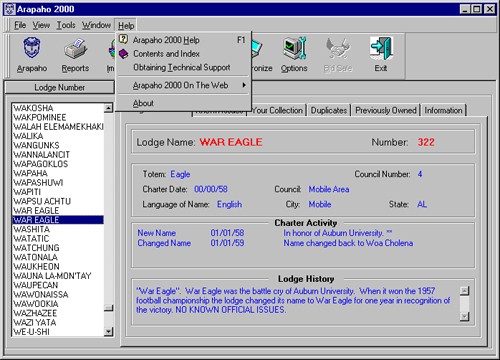
Task: Select WE-U-SHI in lodge list
Action: tap(58, 332)
